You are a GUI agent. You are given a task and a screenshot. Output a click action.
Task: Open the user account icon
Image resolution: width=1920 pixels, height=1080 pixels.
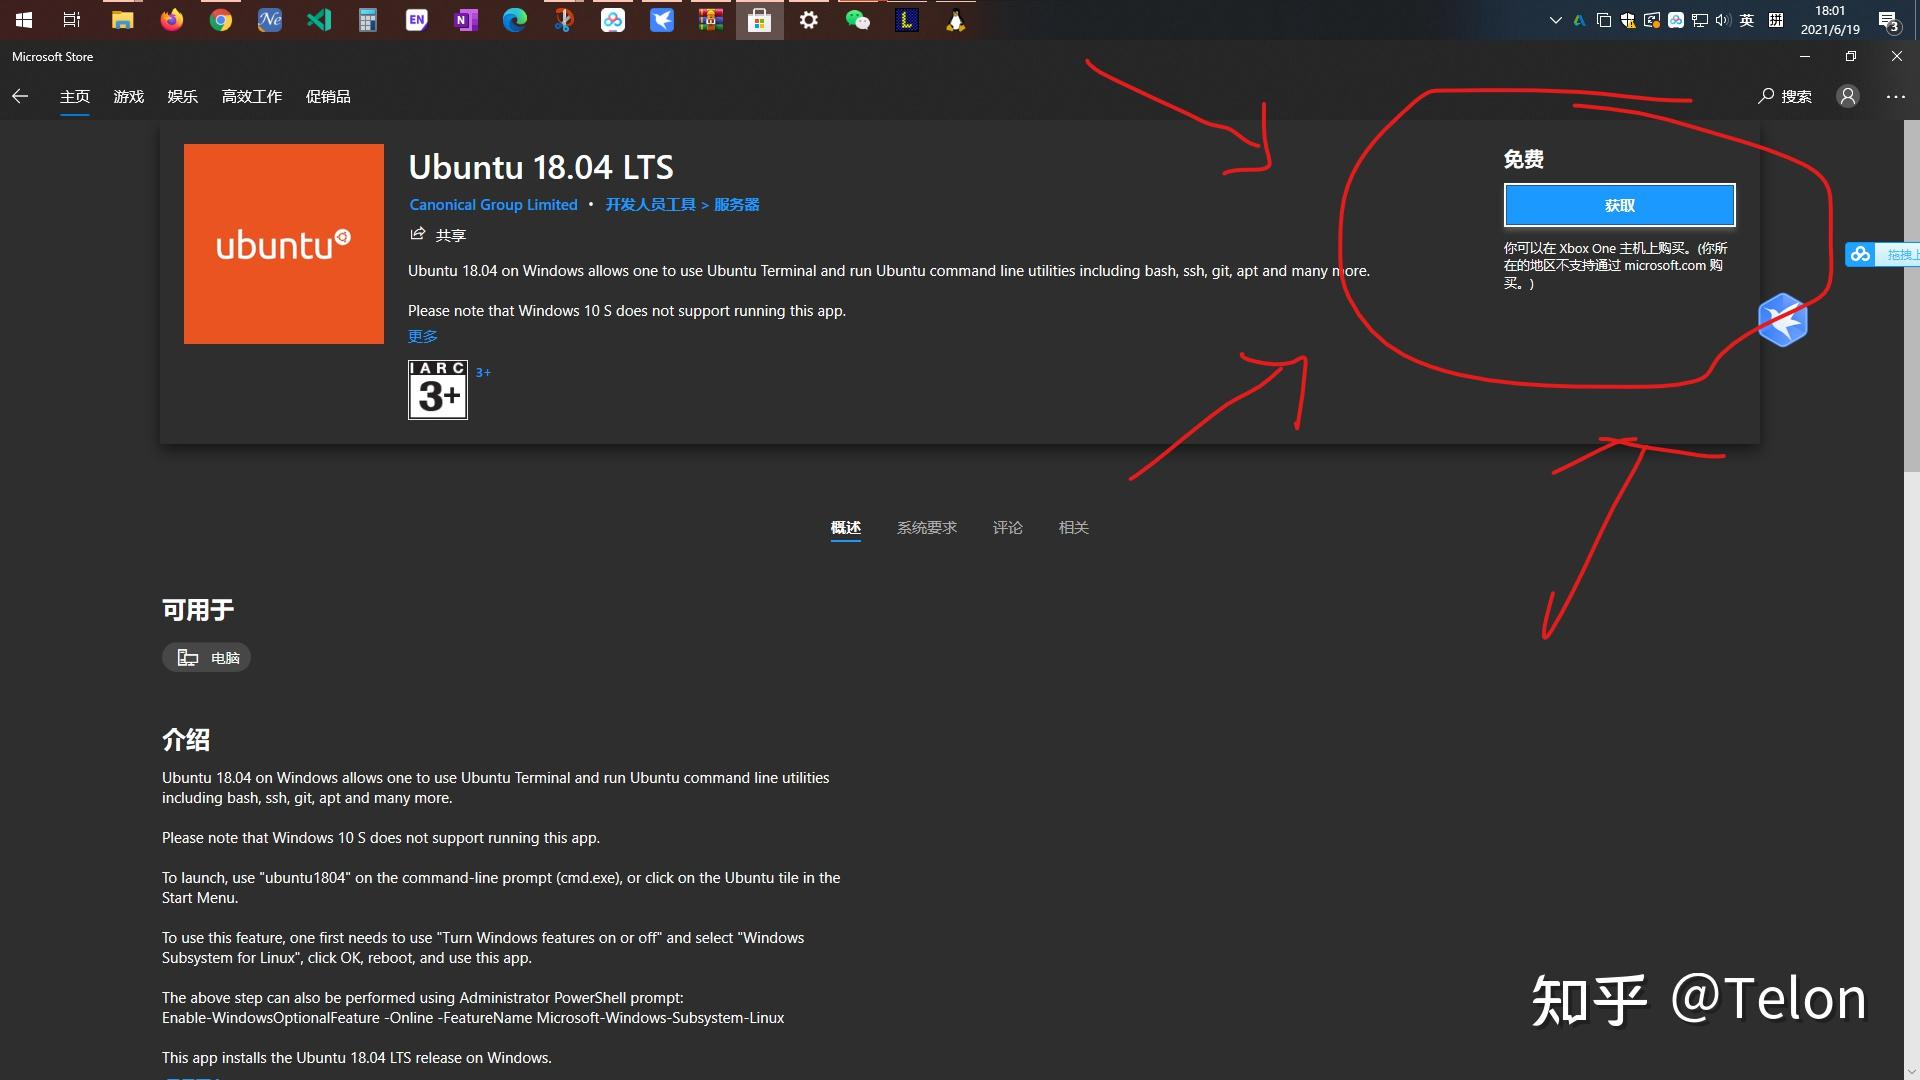pyautogui.click(x=1848, y=96)
